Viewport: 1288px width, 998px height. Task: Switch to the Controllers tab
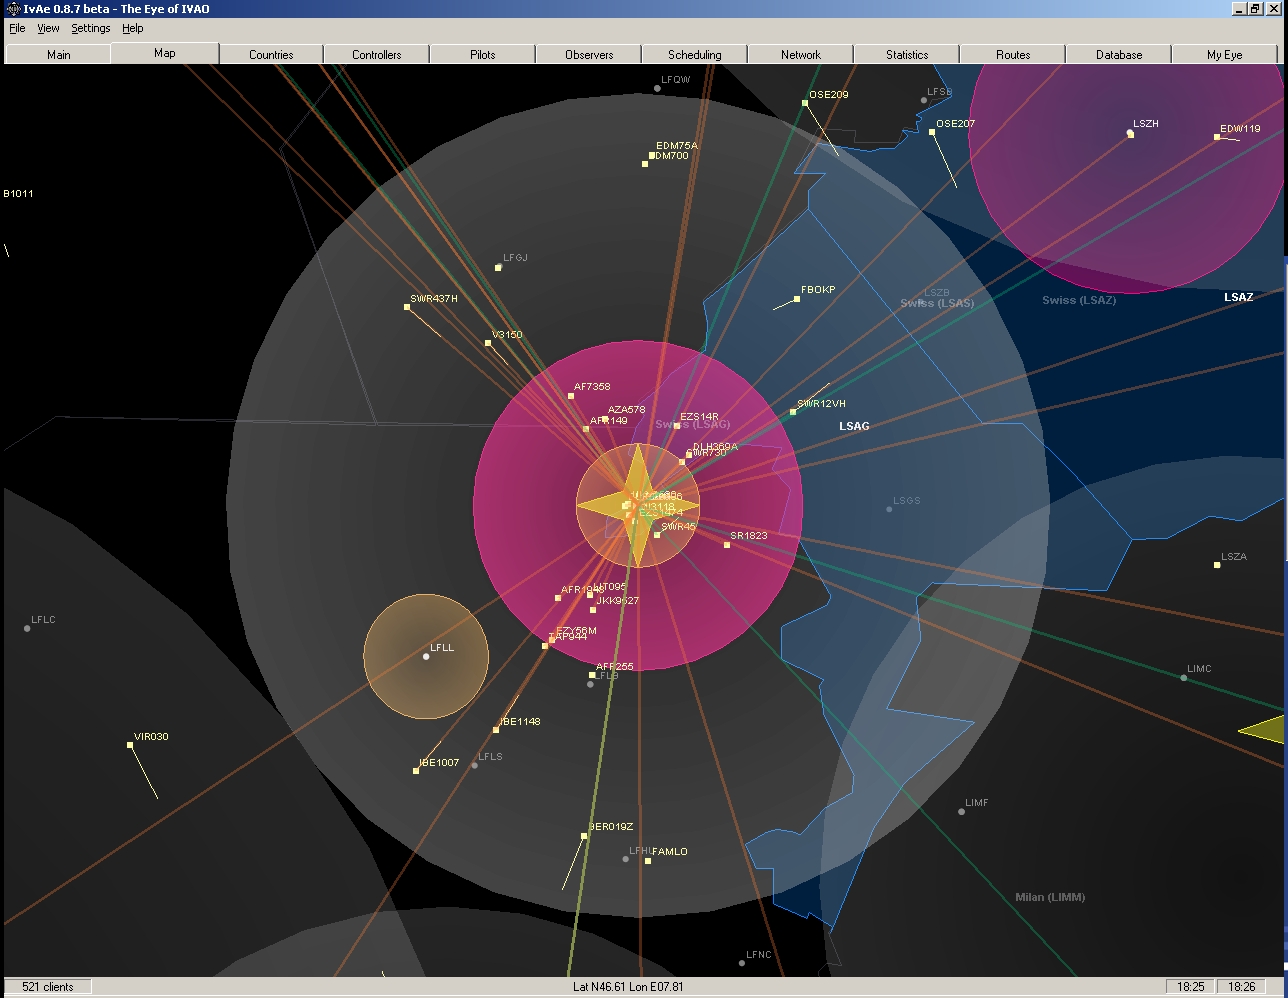[x=377, y=54]
